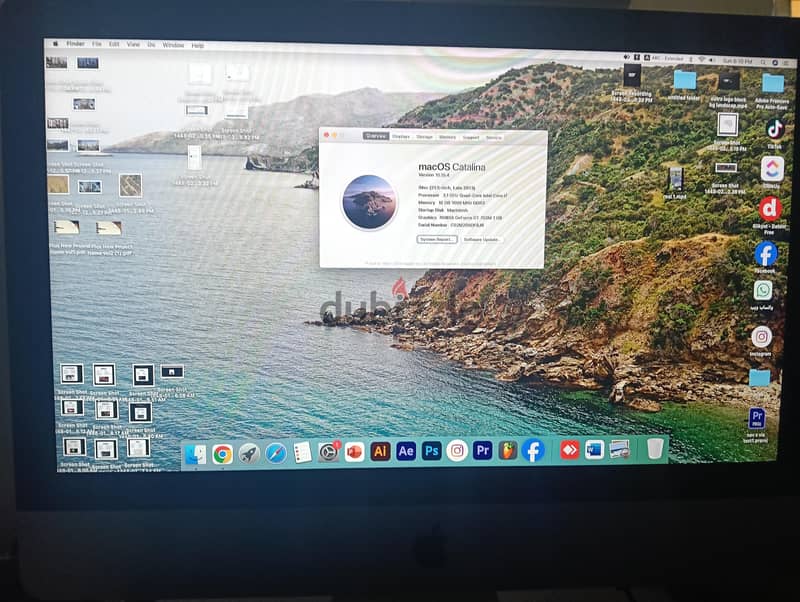Open System Preferences with update badge
This screenshot has width=800, height=602.
tap(328, 452)
